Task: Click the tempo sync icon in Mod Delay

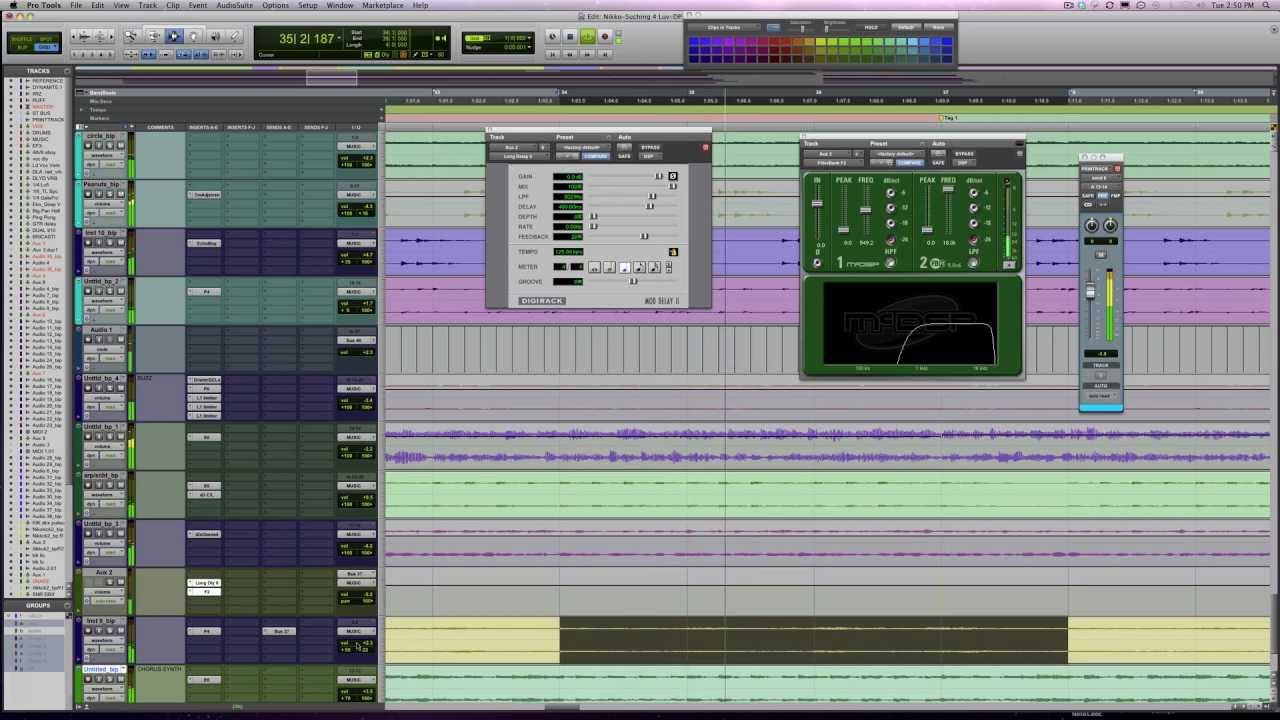Action: [673, 252]
